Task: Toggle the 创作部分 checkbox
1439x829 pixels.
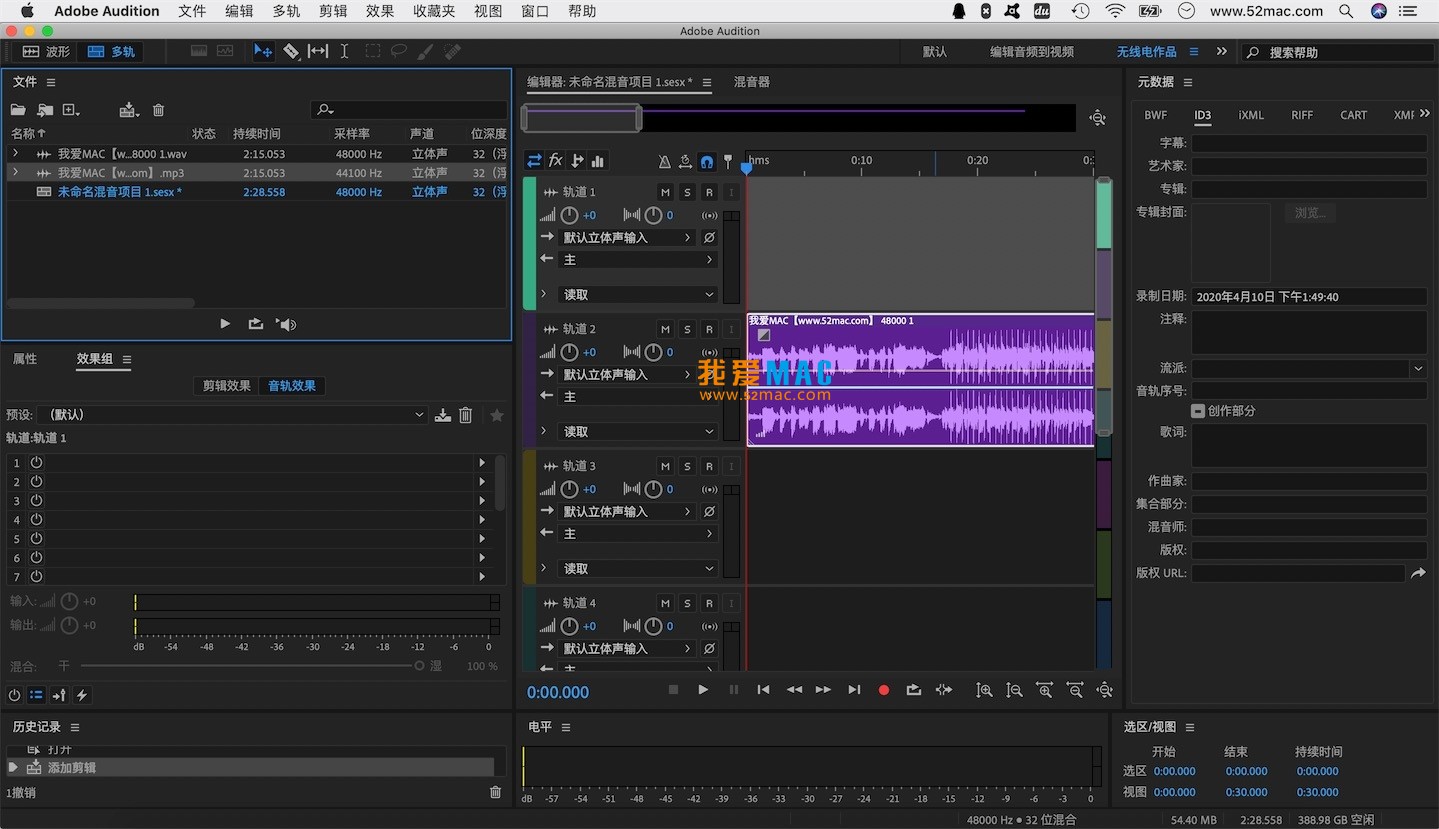Action: [1197, 411]
